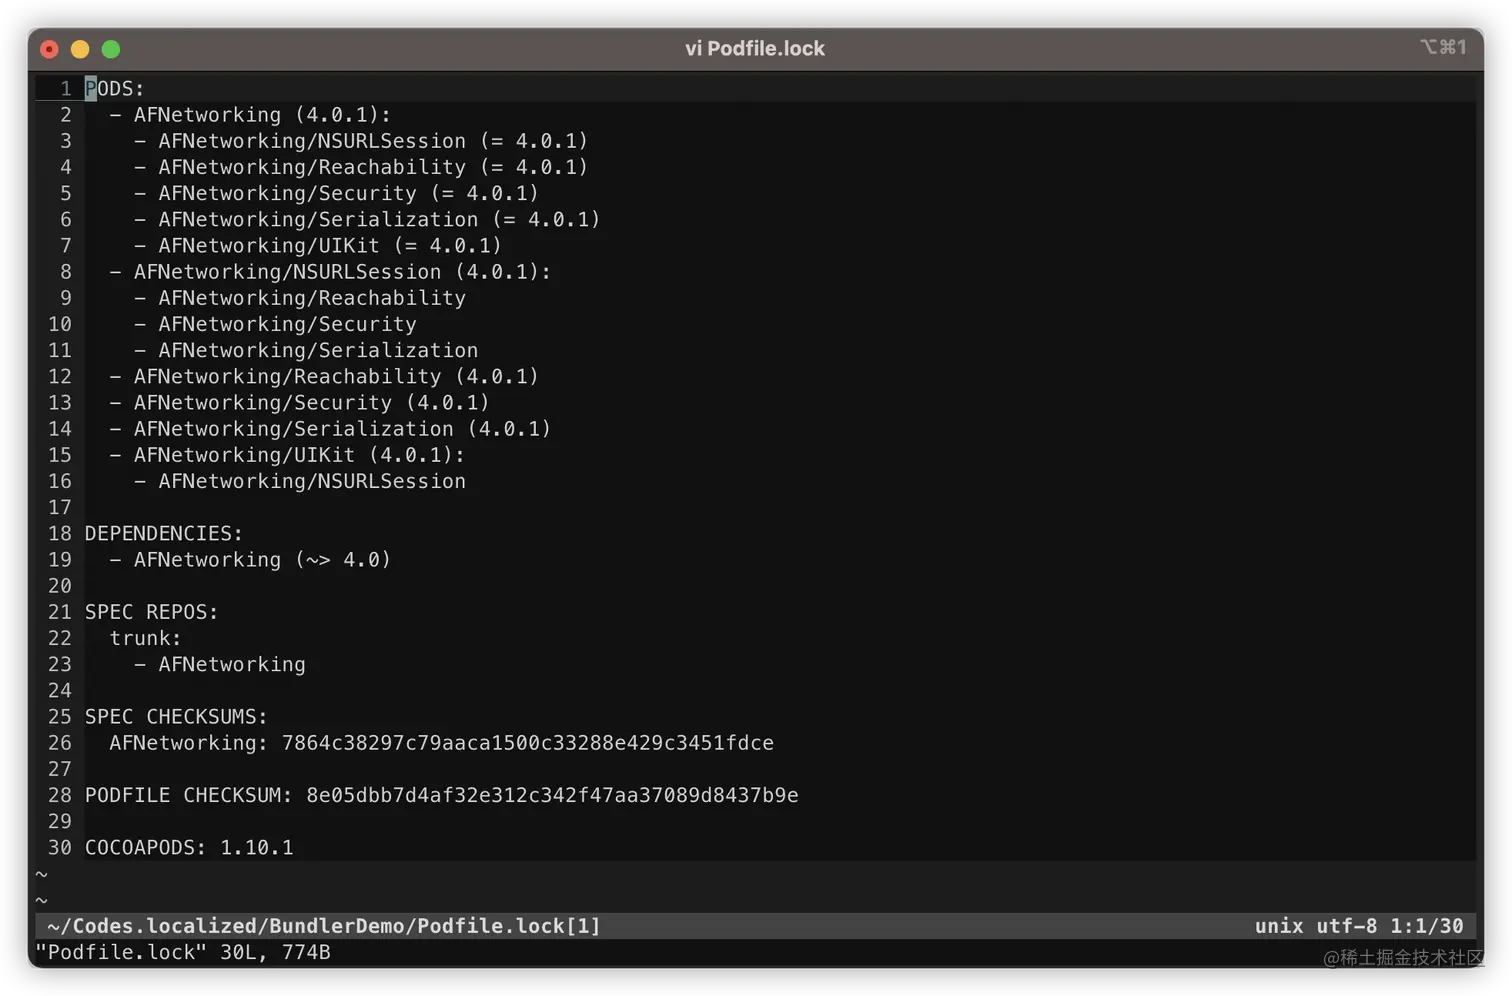Click 'AFNetworking/Reachability (= 4.0.1)' on line 4
The image size is (1512, 996).
tap(373, 167)
